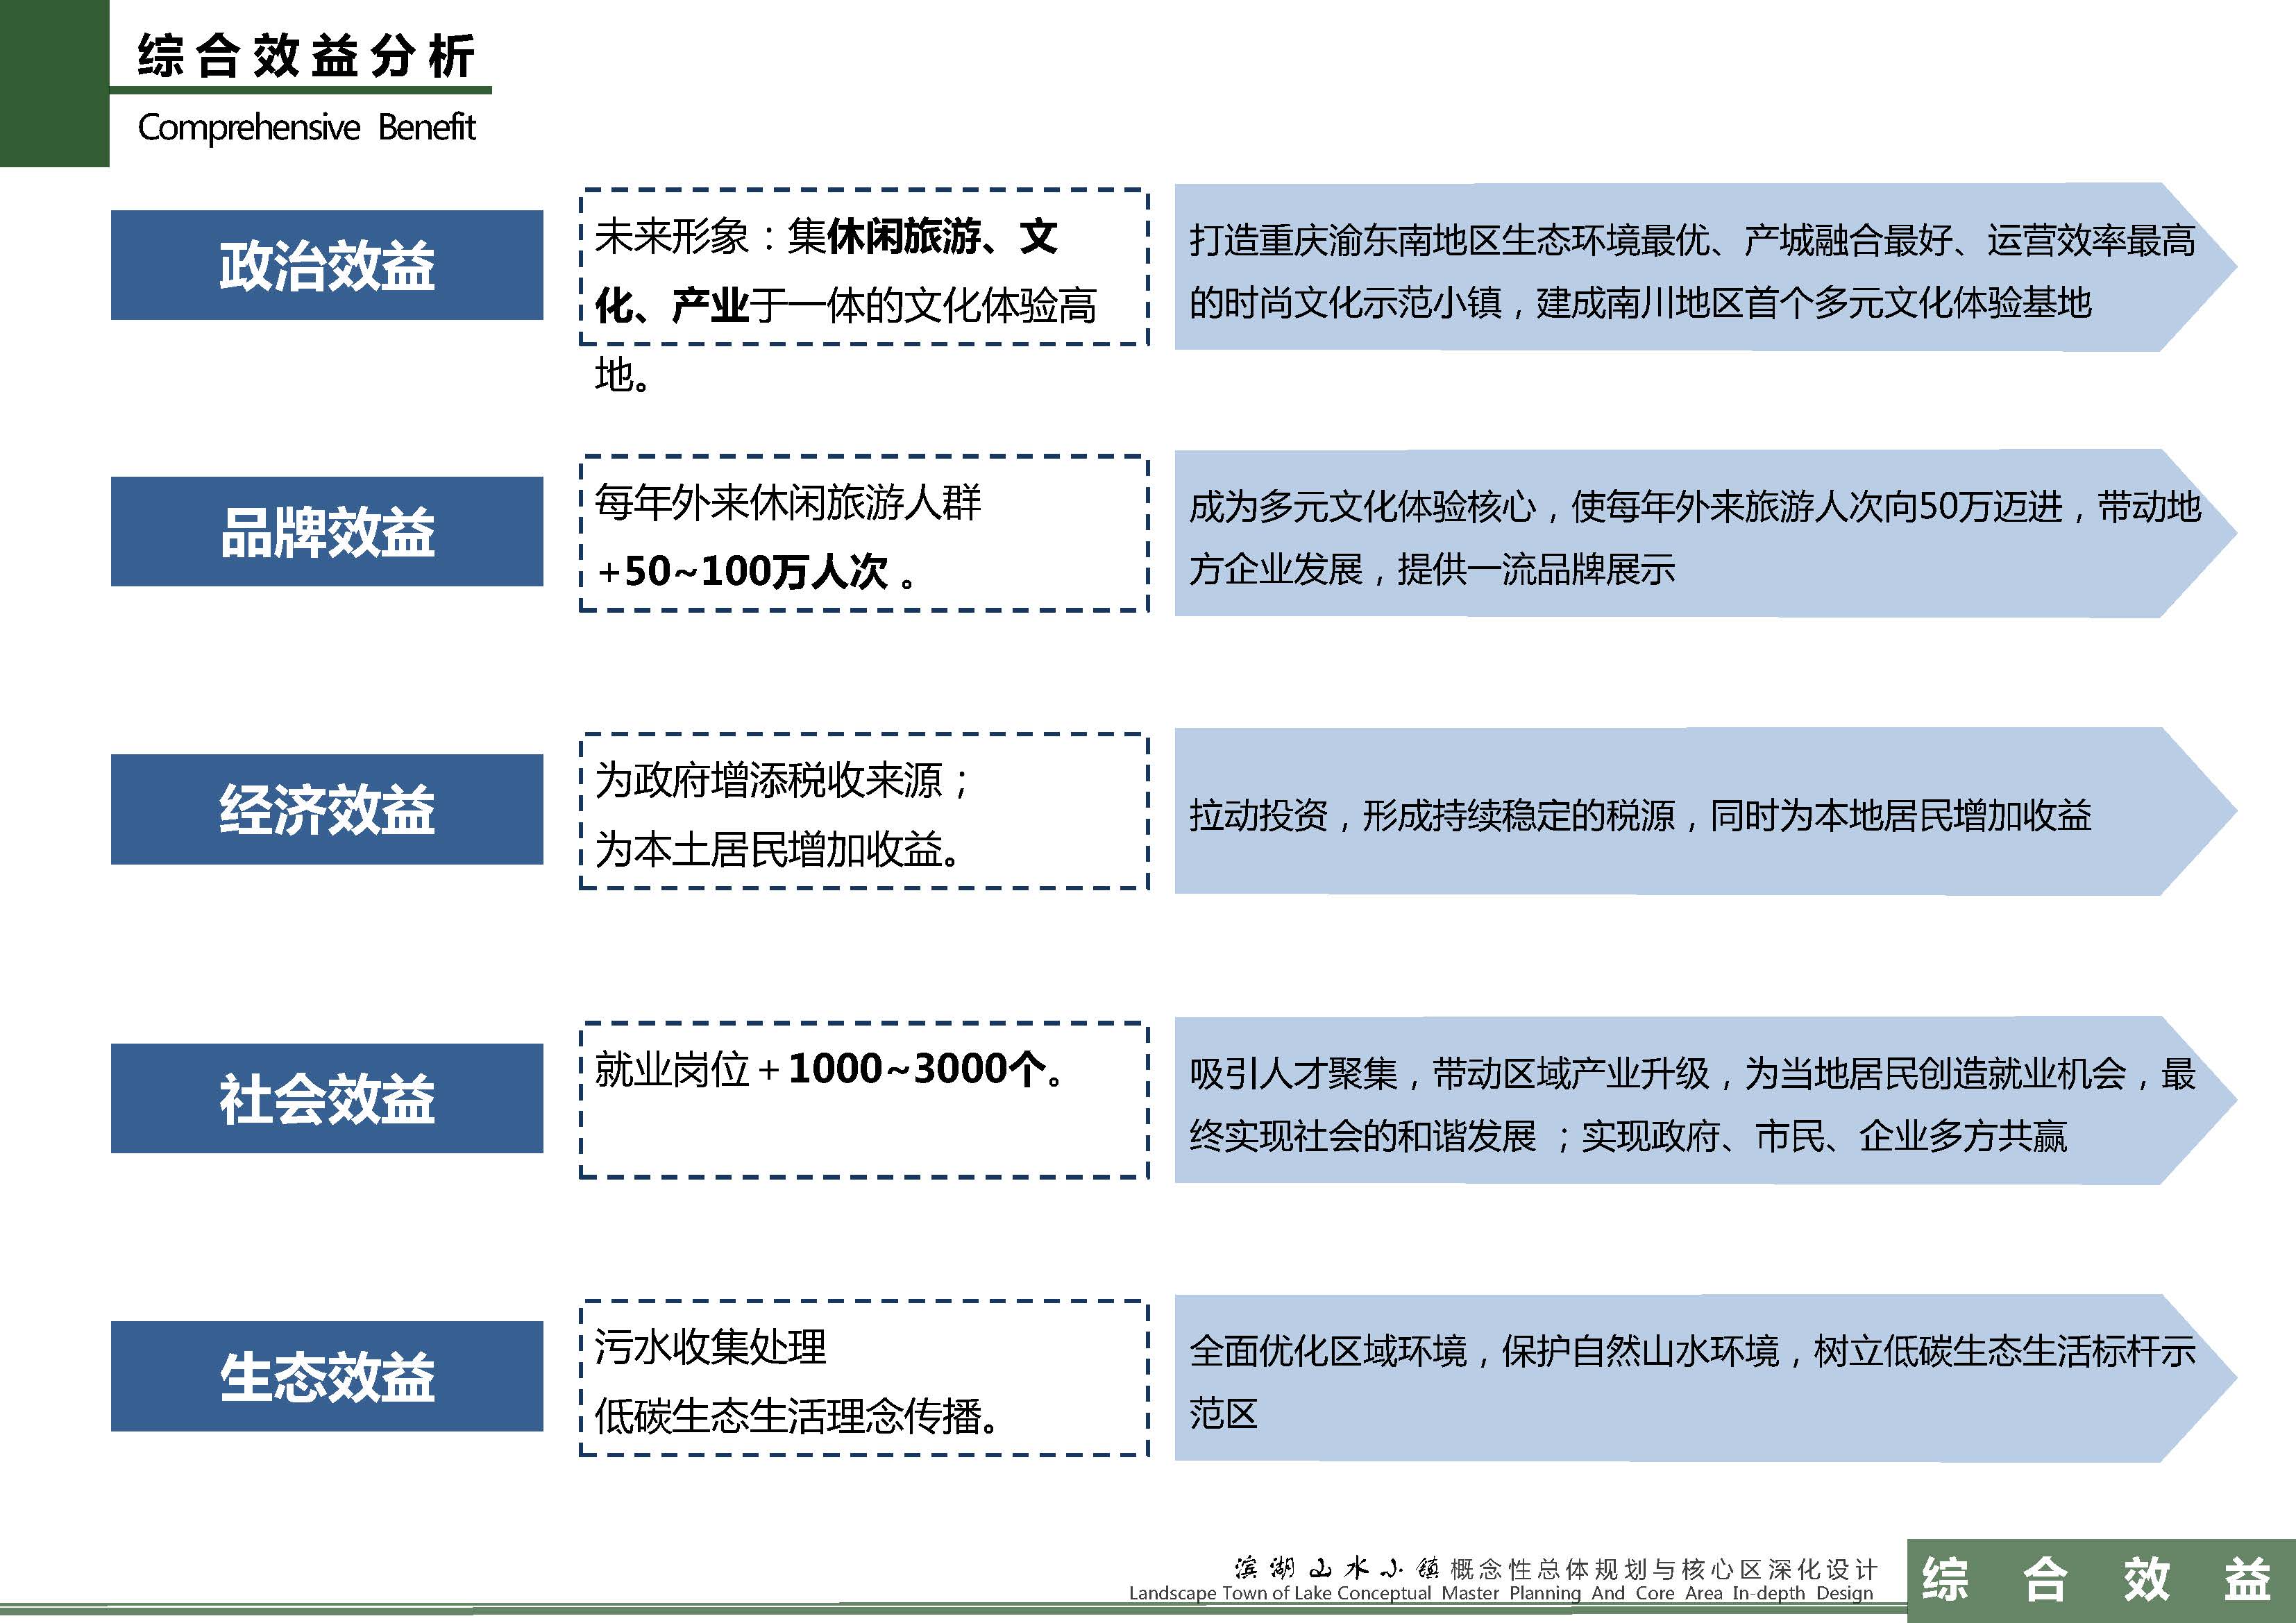This screenshot has width=2296, height=1623.
Task: Click the dashed box about 未来形象
Action: coord(863,268)
